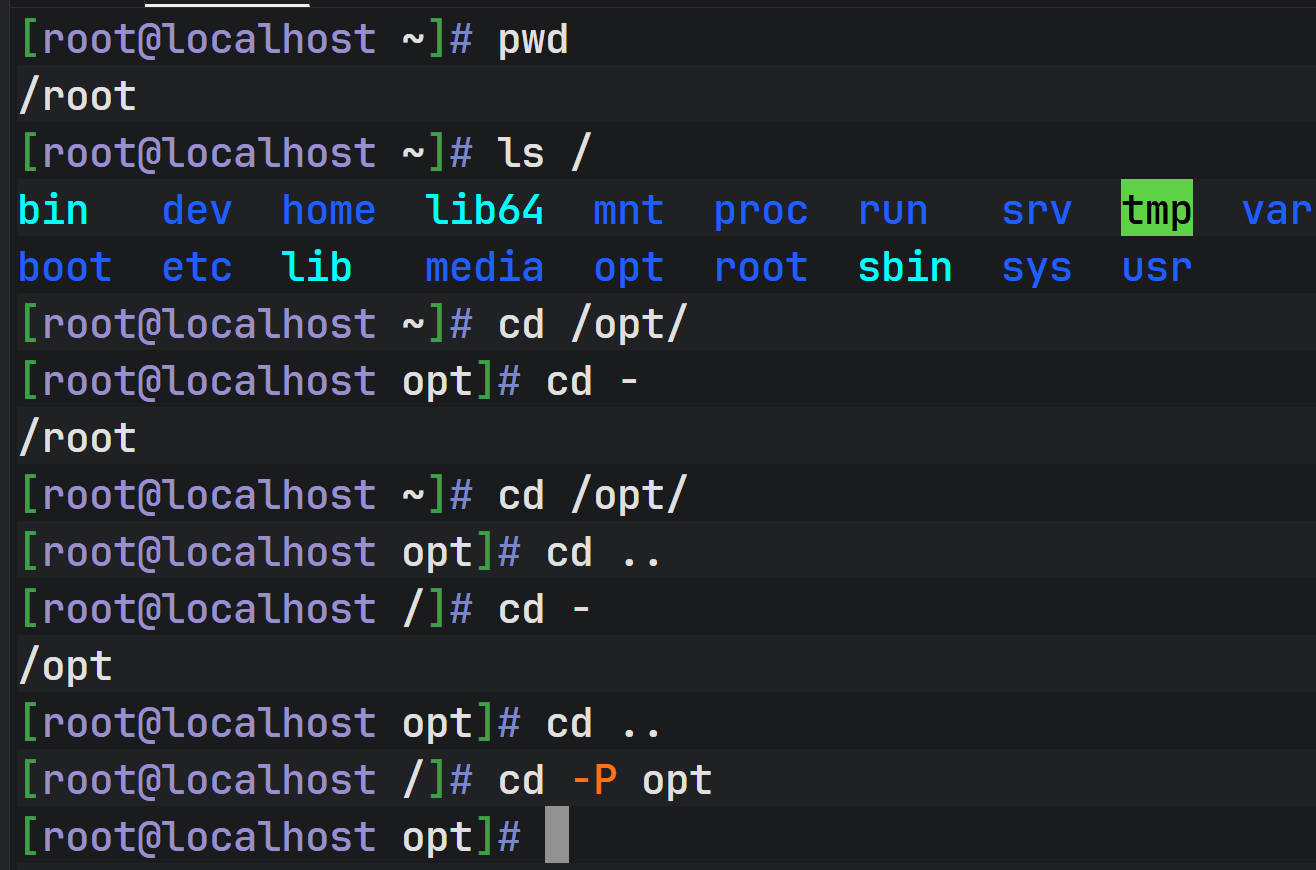
Task: Place cursor at the terminal's blinking block cursor
Action: (557, 836)
